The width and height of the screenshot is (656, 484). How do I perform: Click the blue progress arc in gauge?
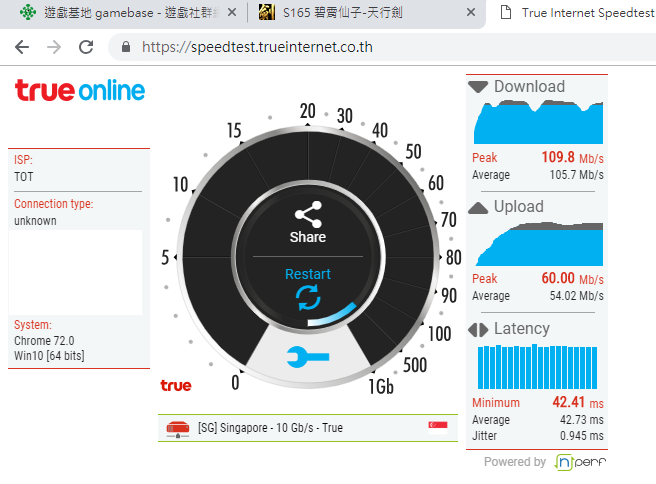tap(332, 315)
